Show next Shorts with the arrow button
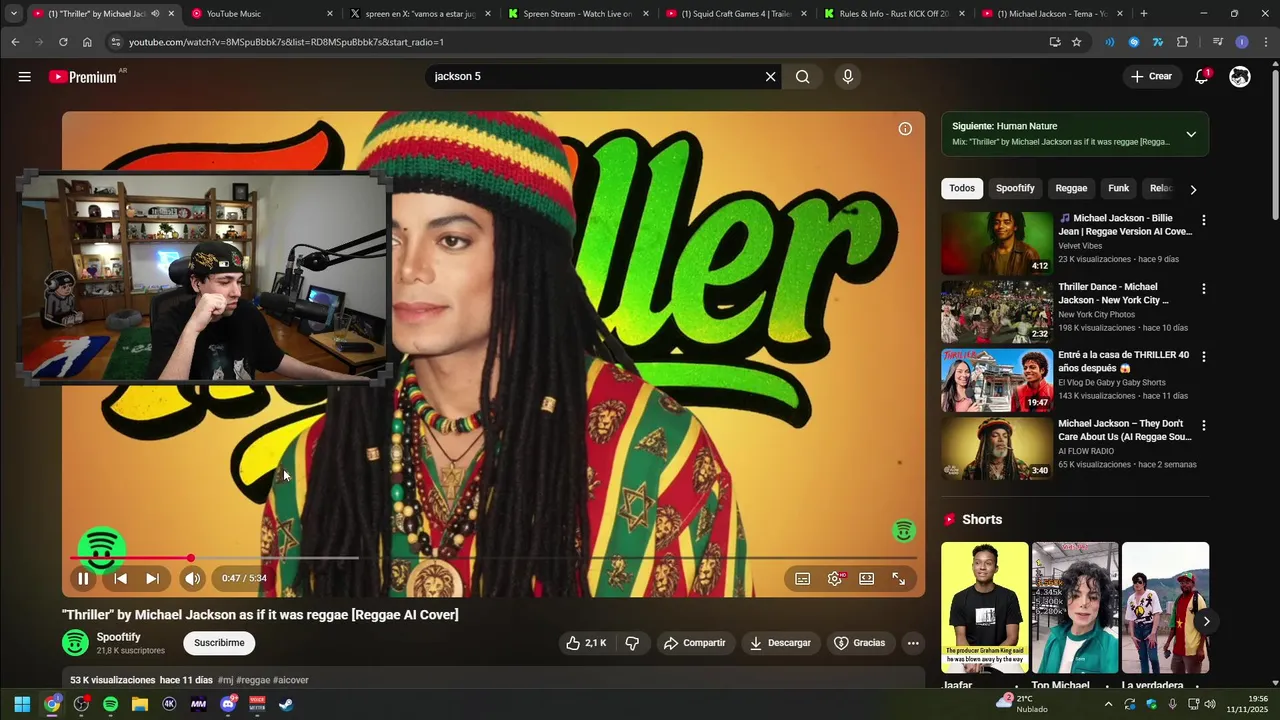Screen dimensions: 1280x720 tap(1206, 621)
